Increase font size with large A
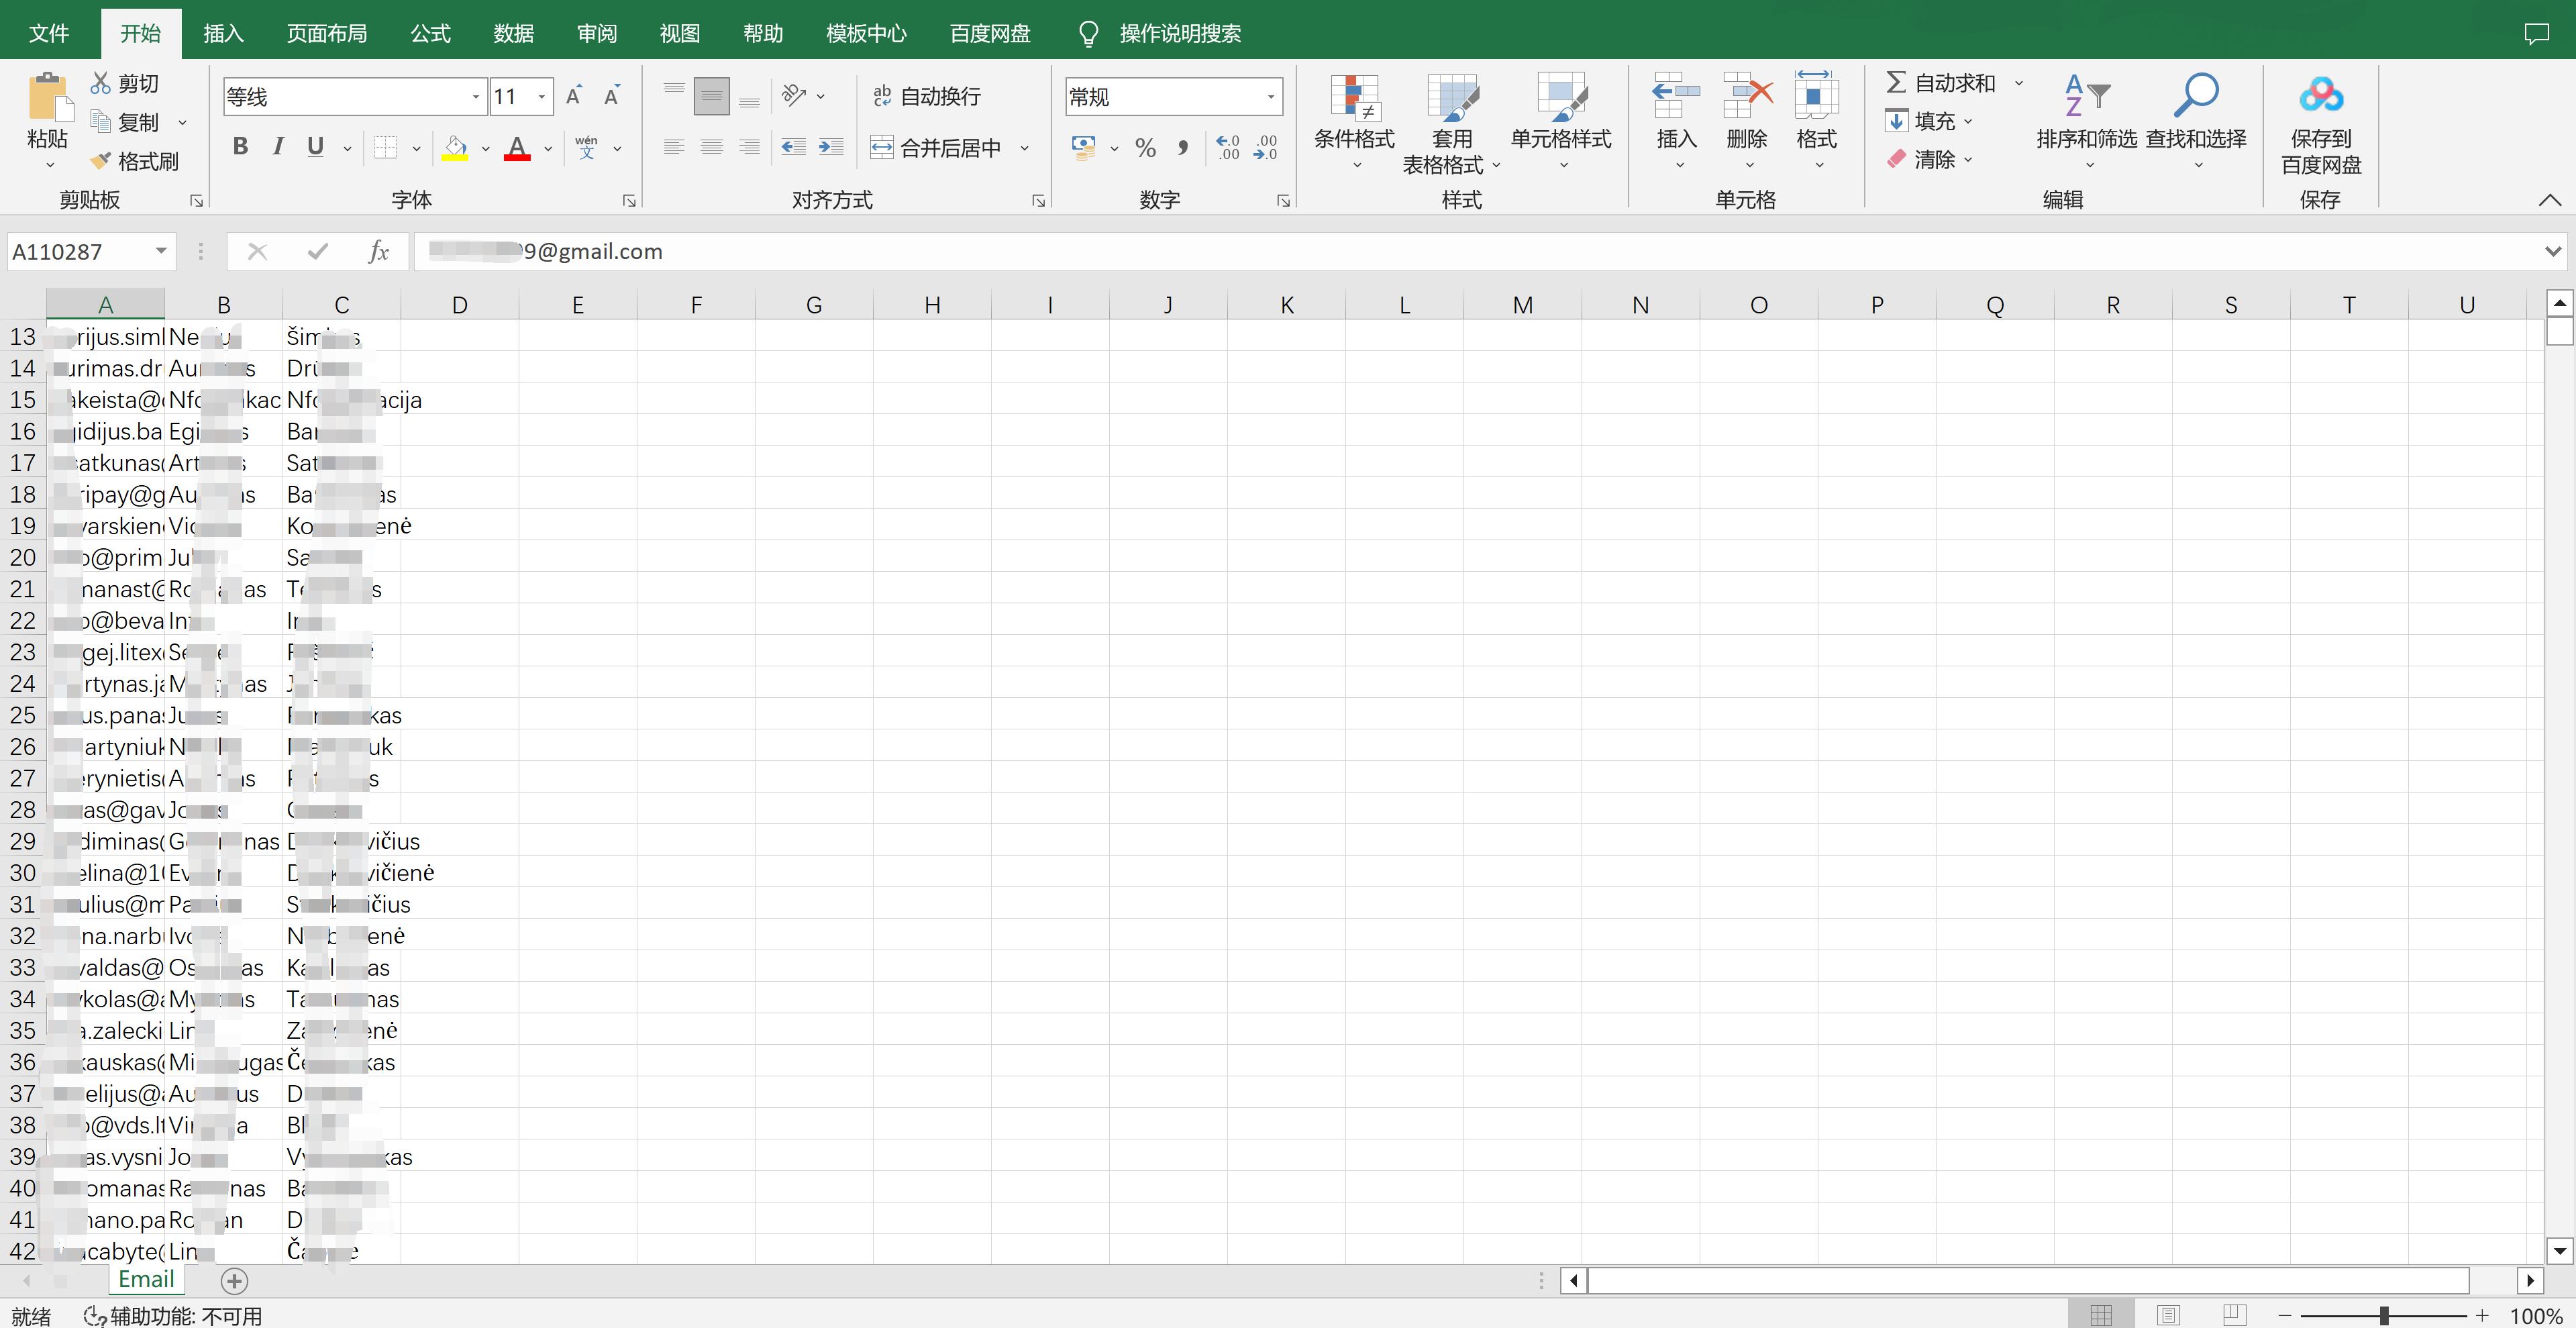The image size is (2576, 1328). tap(574, 96)
